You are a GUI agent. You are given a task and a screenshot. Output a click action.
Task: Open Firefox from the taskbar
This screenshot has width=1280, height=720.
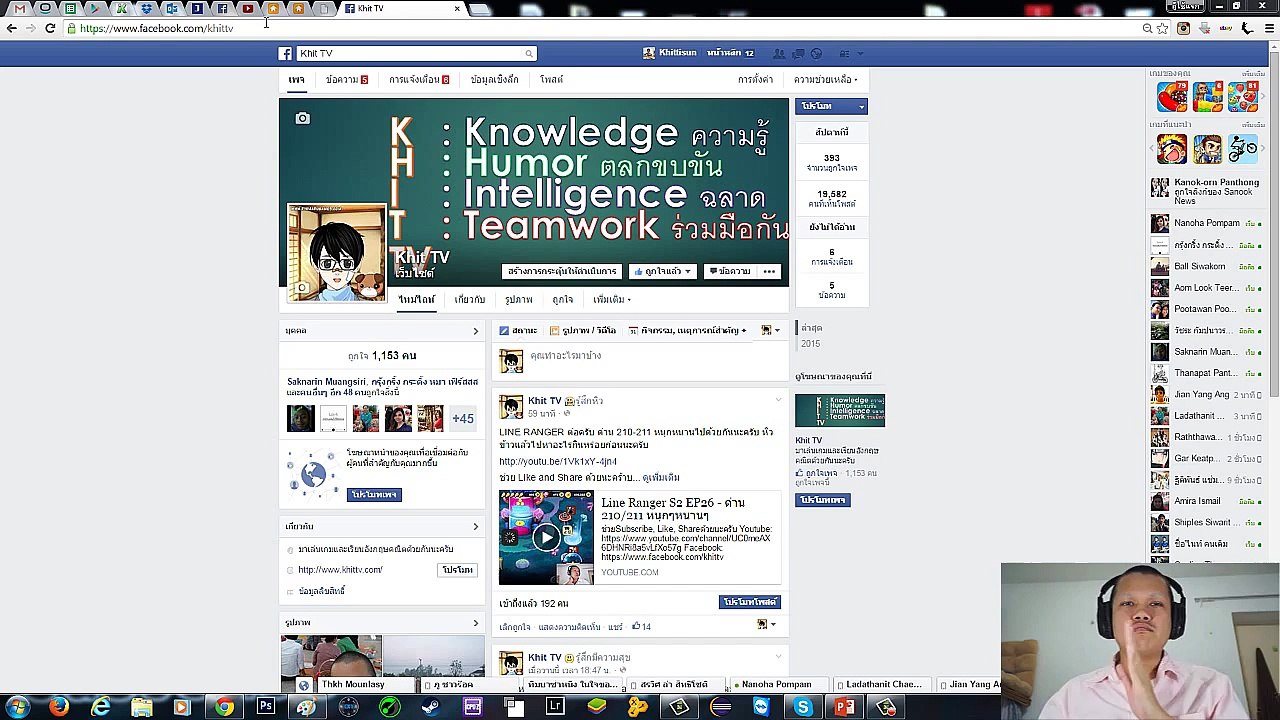[x=59, y=708]
